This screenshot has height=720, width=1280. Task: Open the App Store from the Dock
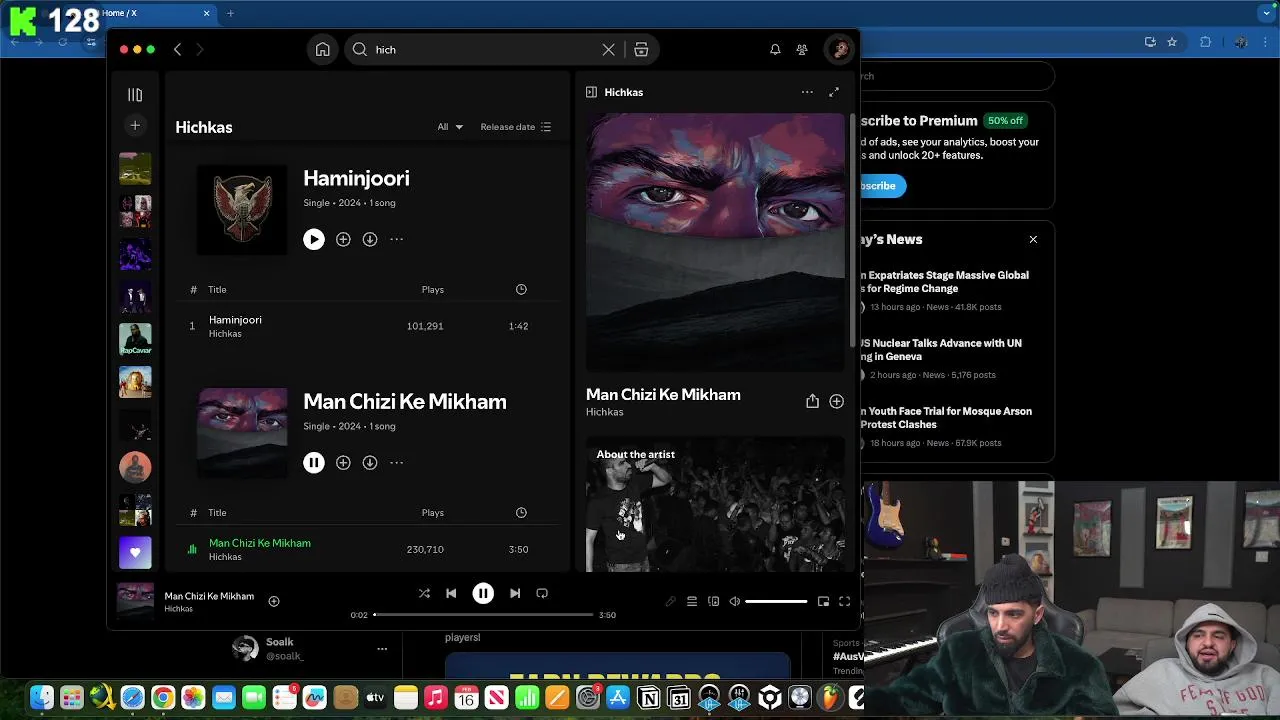[x=618, y=697]
